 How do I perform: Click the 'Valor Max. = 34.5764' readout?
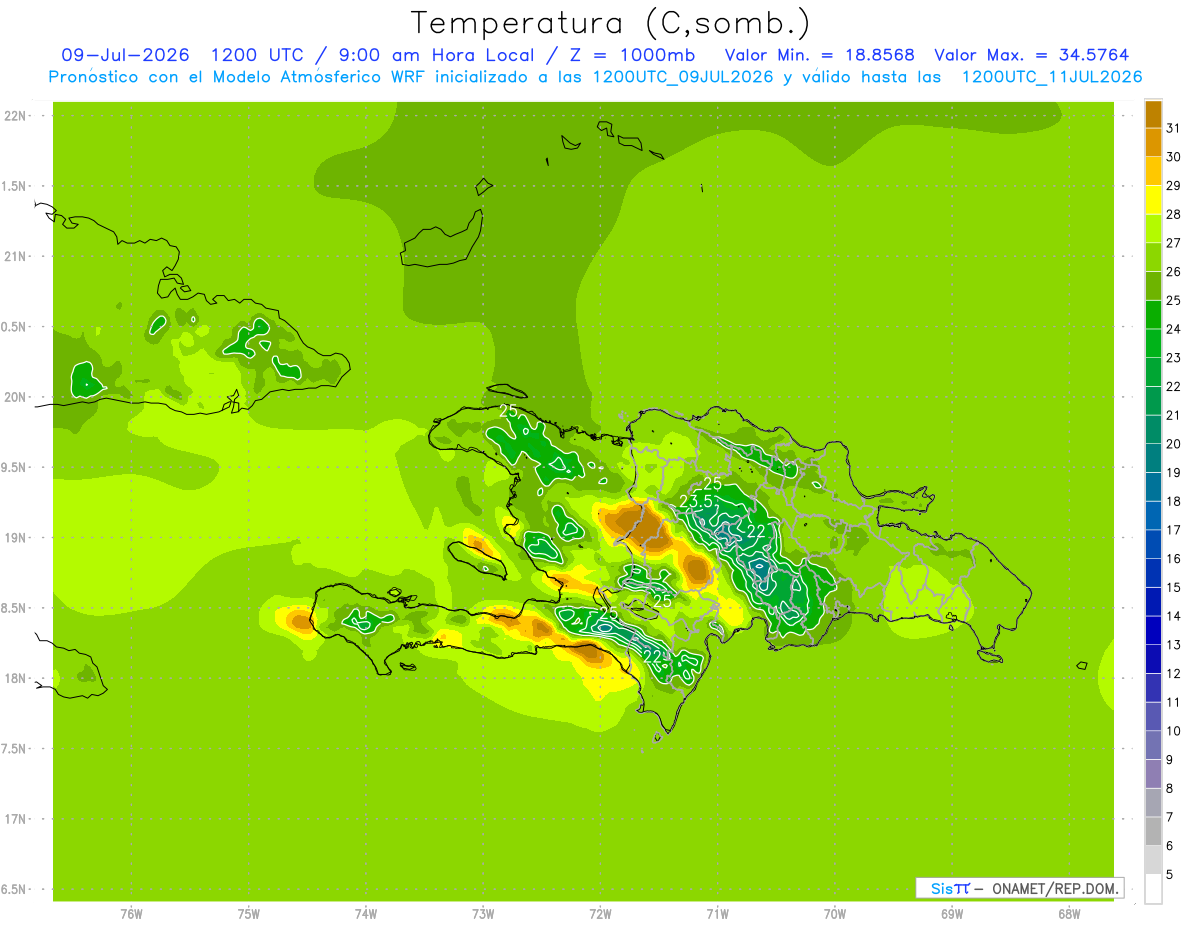1032,54
